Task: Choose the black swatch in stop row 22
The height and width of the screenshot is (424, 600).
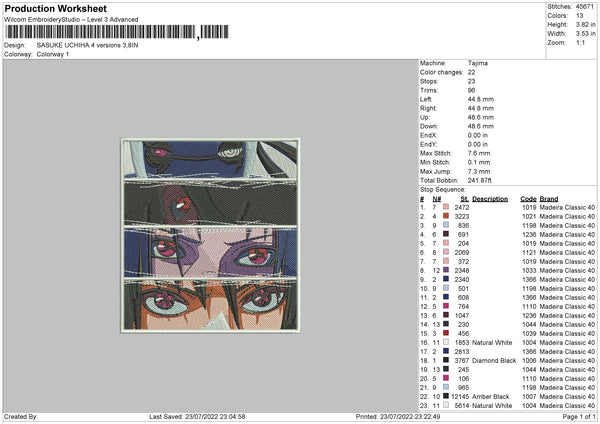Action: click(446, 396)
